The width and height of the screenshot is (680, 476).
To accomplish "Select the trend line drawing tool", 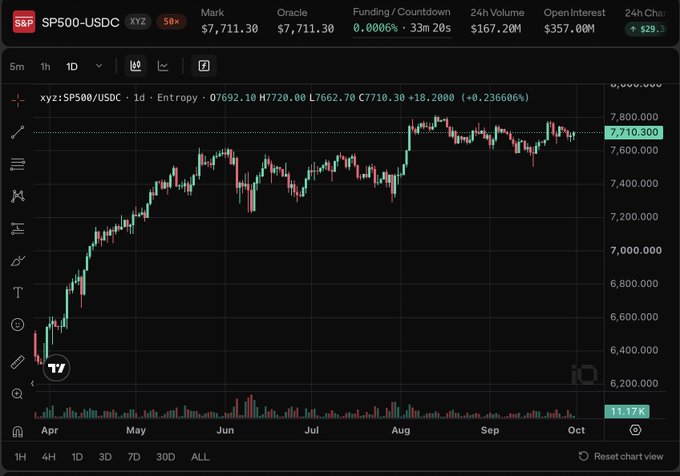I will tap(18, 132).
